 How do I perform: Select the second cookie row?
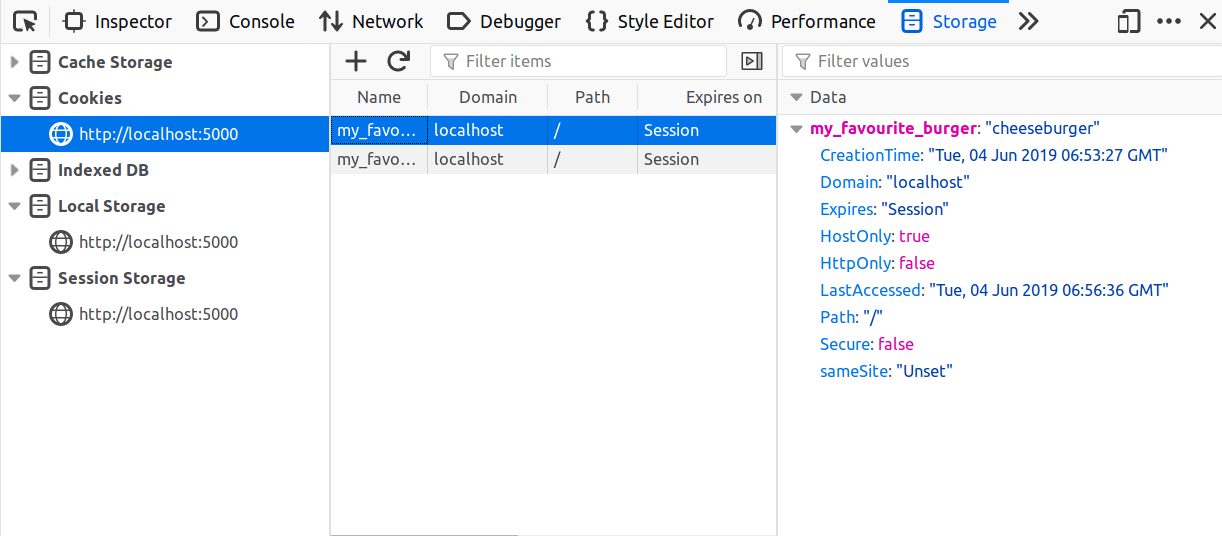[553, 159]
